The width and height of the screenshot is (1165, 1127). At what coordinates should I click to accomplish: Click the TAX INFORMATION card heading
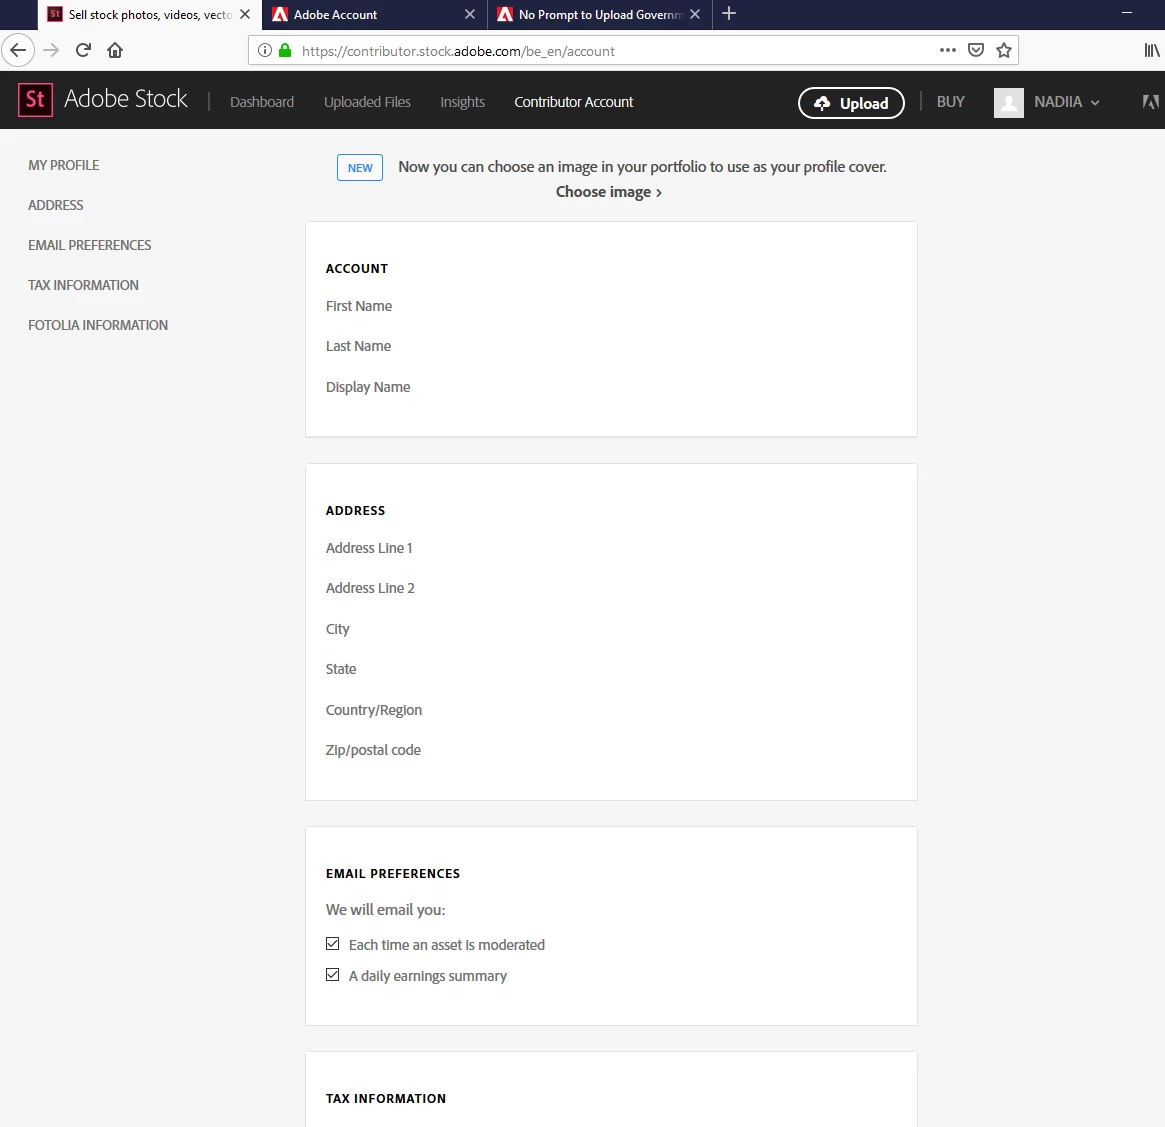tap(386, 1099)
